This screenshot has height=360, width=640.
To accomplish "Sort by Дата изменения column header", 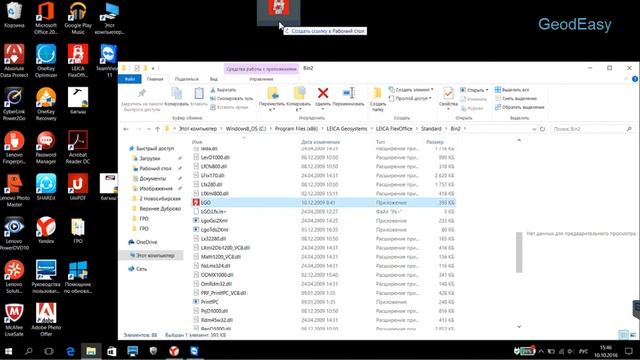I will (x=320, y=142).
